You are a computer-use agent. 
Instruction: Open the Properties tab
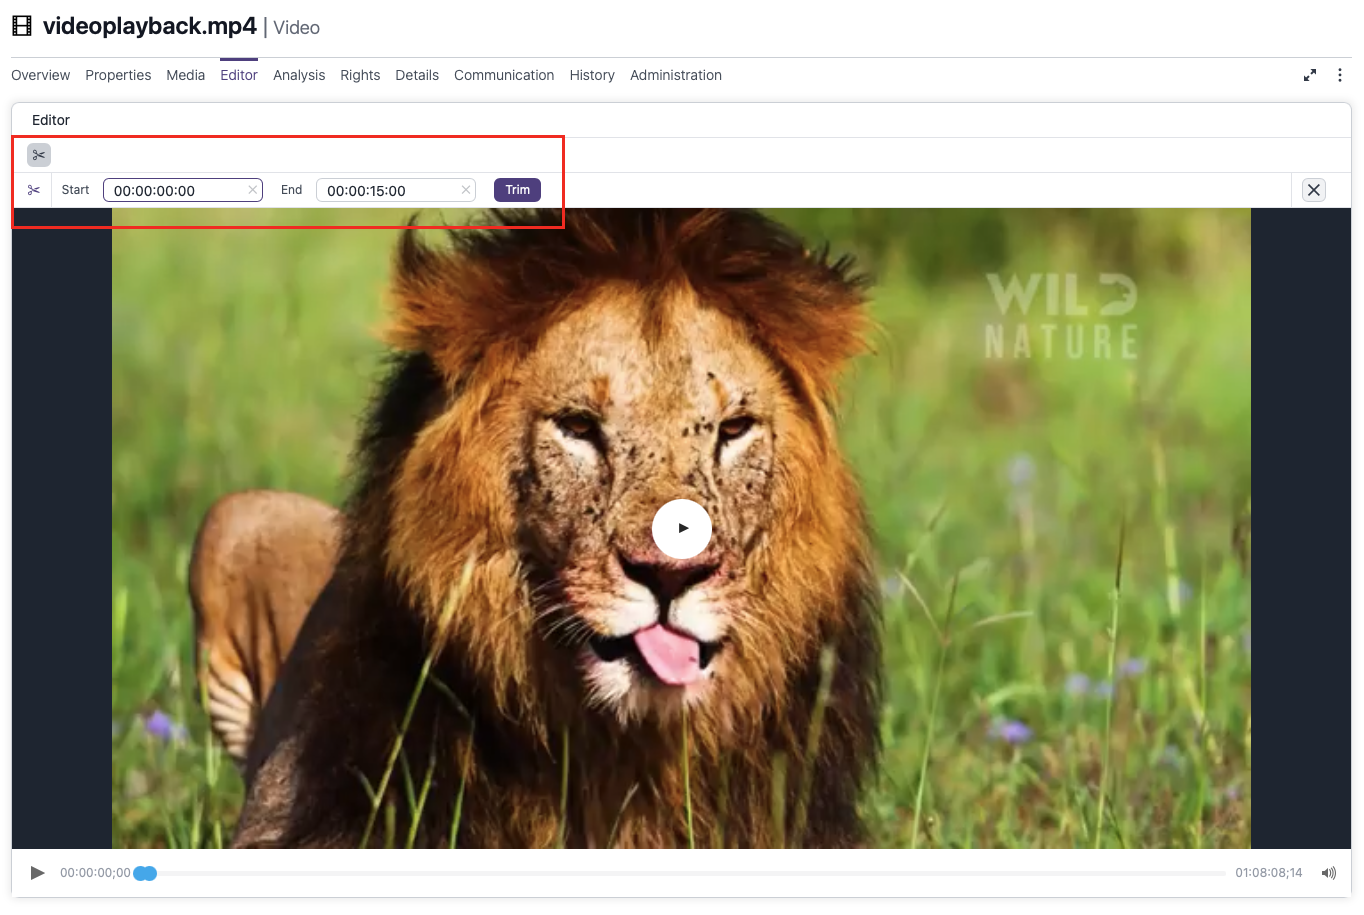[118, 75]
